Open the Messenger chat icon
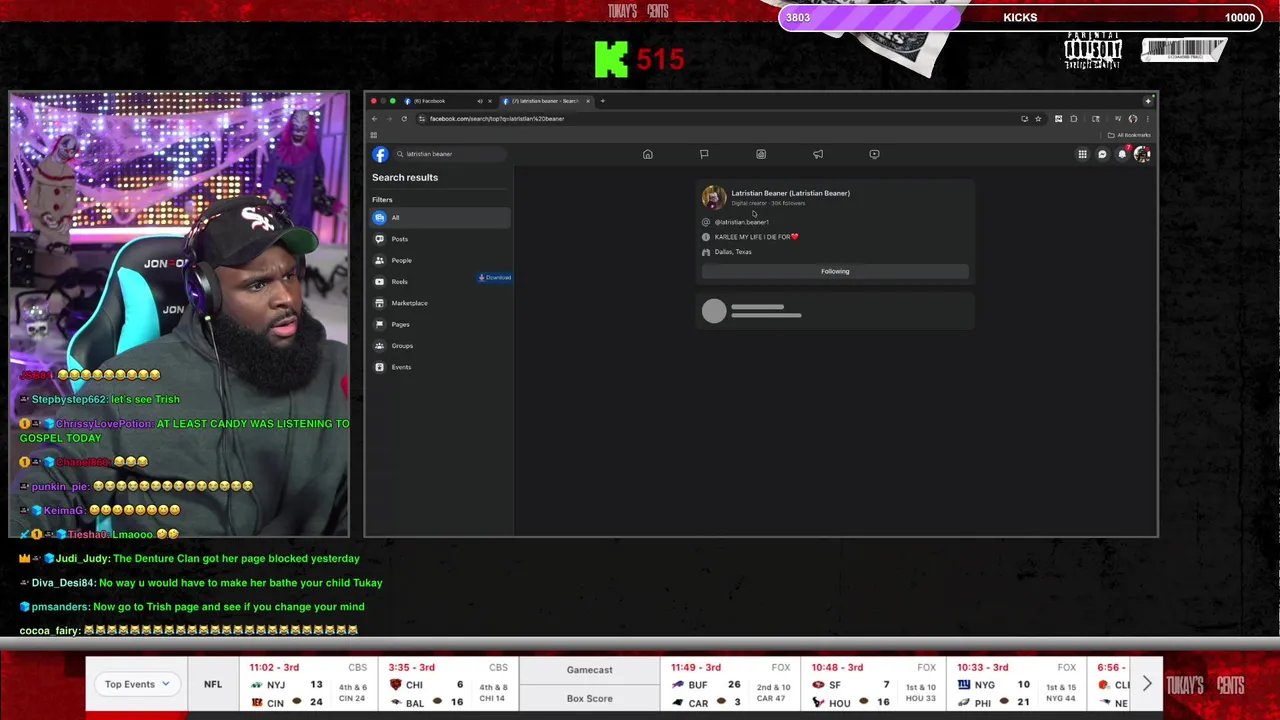This screenshot has width=1280, height=720. click(1102, 154)
